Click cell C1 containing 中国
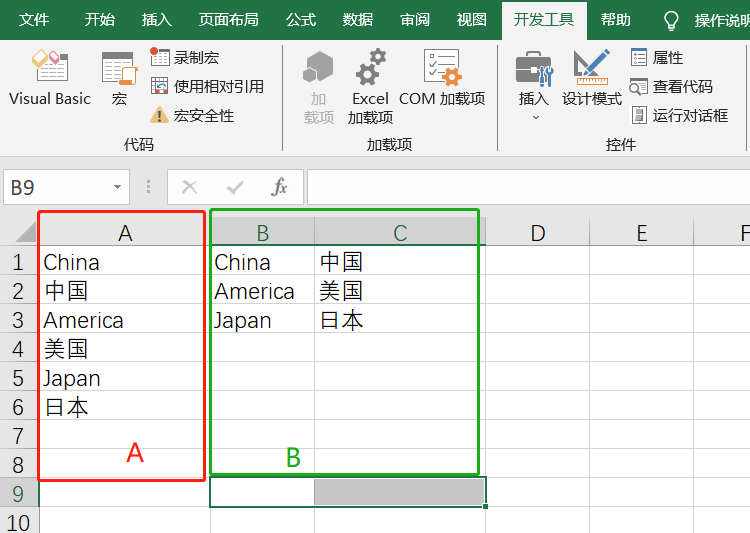 (400, 261)
